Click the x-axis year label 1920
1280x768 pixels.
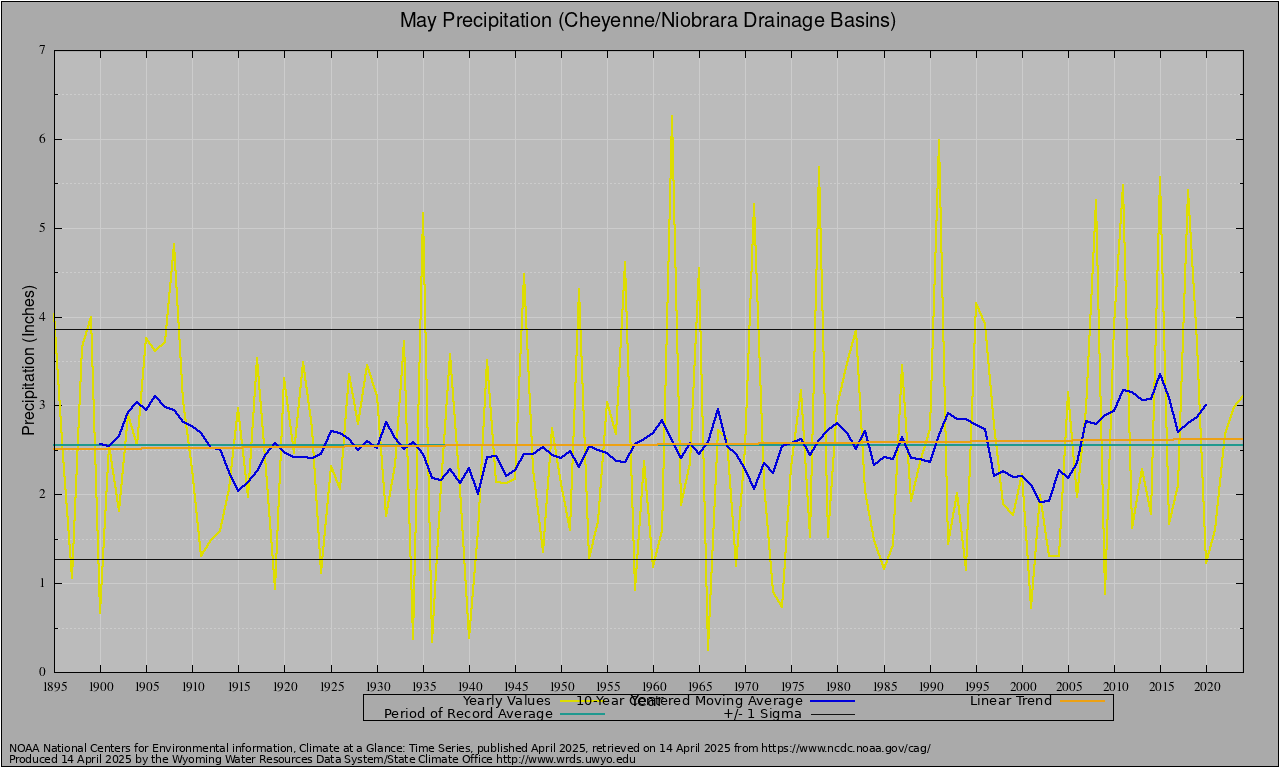click(x=284, y=686)
